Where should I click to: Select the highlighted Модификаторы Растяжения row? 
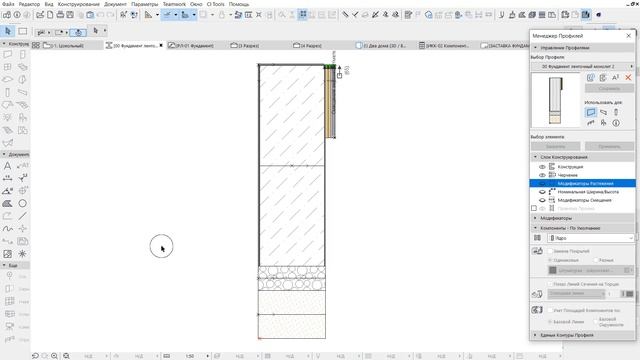coord(582,183)
